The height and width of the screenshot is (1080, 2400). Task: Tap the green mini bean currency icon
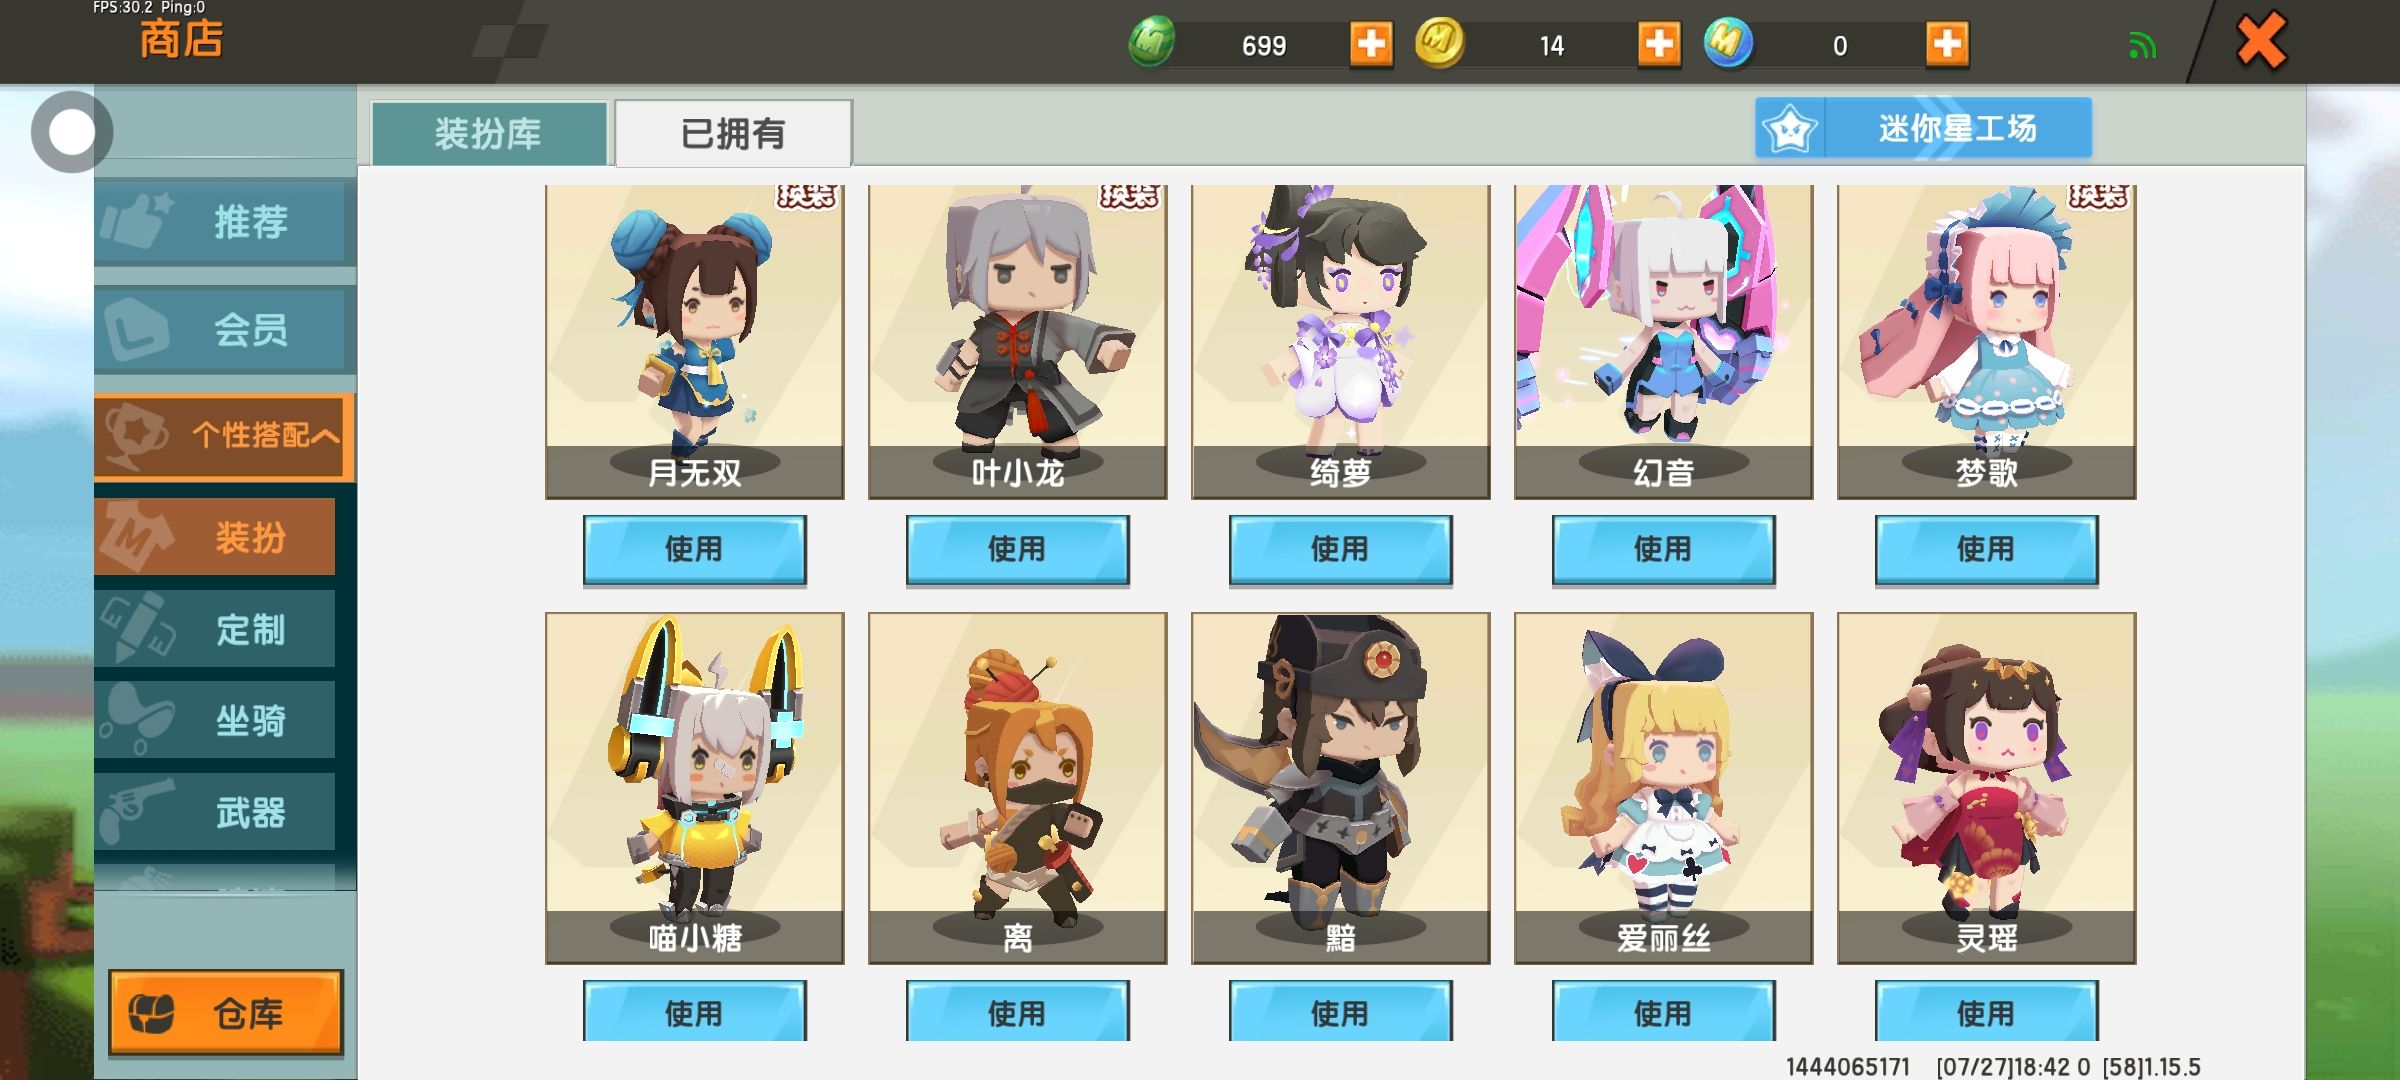1152,43
